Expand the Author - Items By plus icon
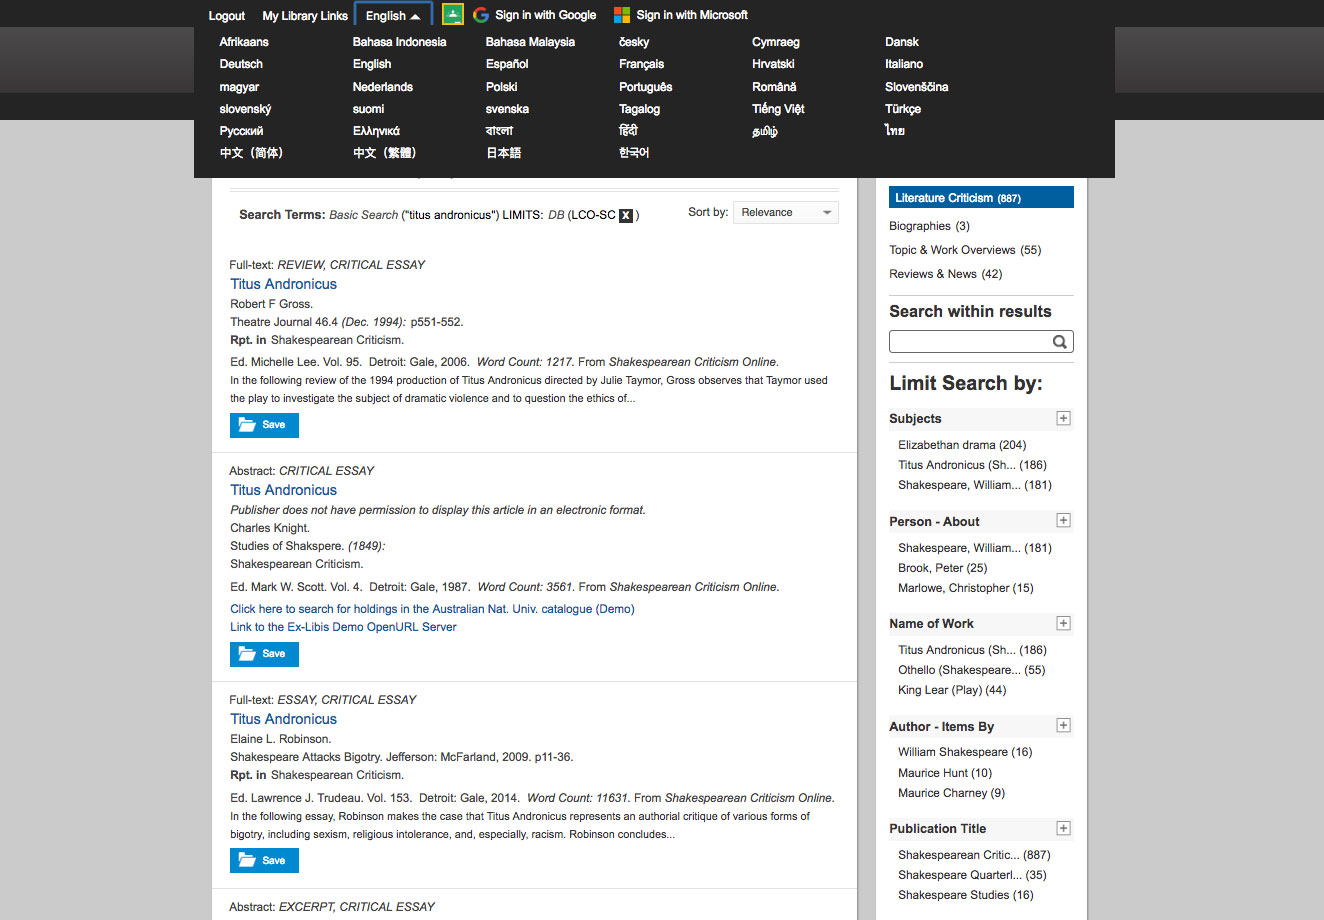 [1063, 725]
